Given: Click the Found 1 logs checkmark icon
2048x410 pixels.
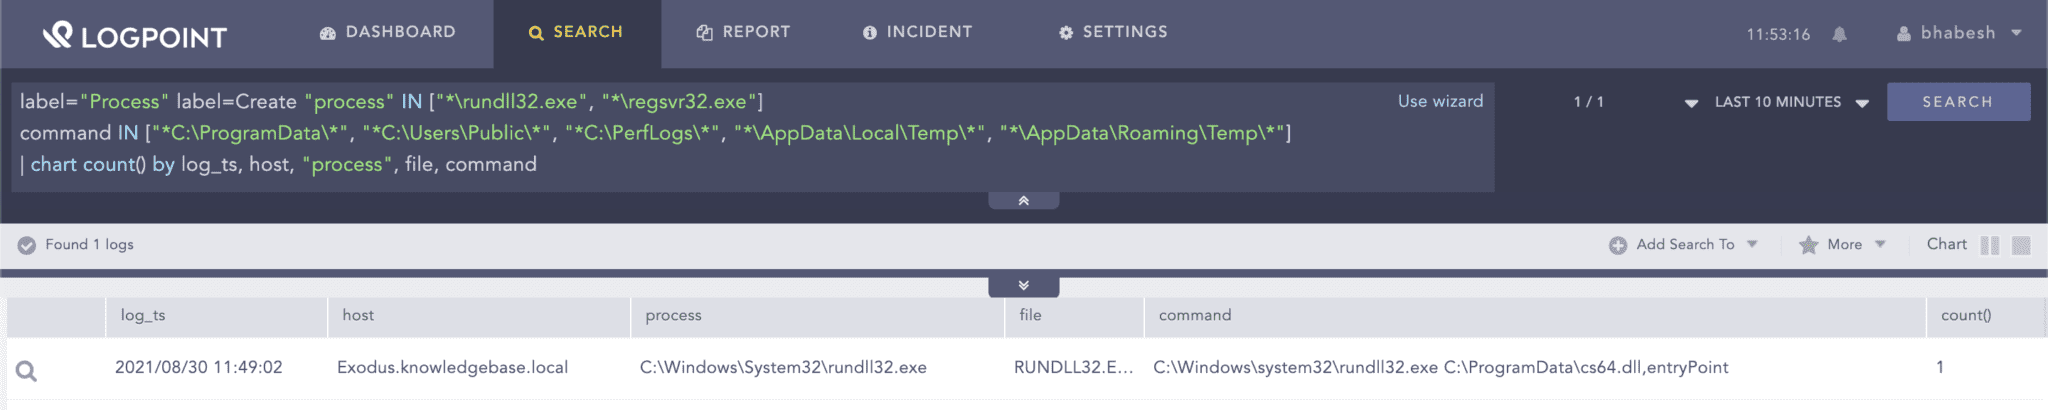Looking at the screenshot, I should (x=27, y=245).
